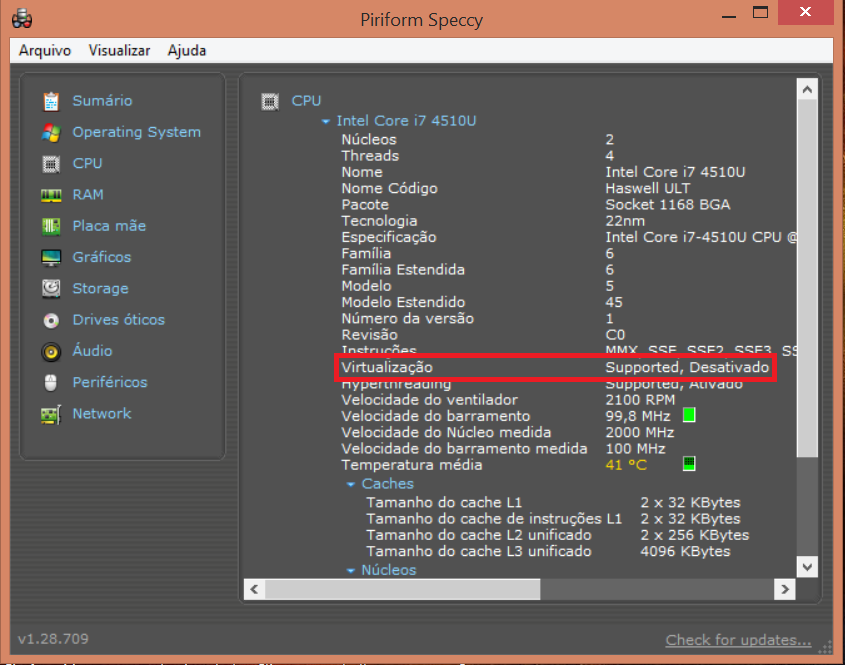Click the vertical scrollbar down arrow
The width and height of the screenshot is (845, 665).
[807, 567]
